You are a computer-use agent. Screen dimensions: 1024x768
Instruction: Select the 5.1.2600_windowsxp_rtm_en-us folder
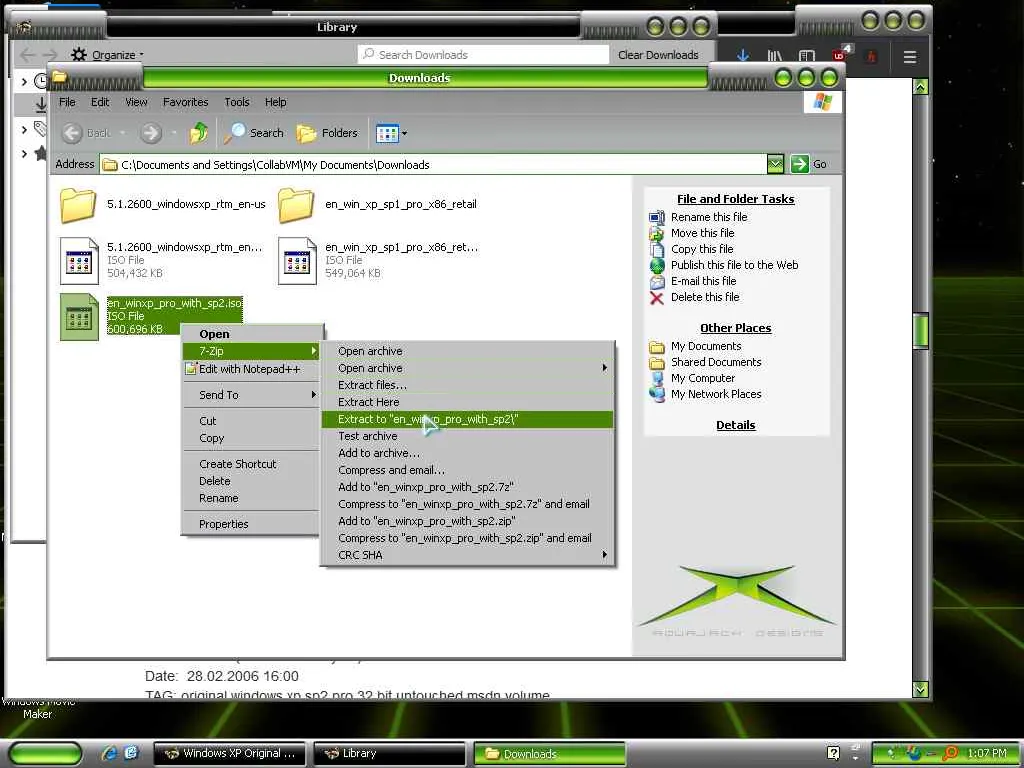click(163, 204)
